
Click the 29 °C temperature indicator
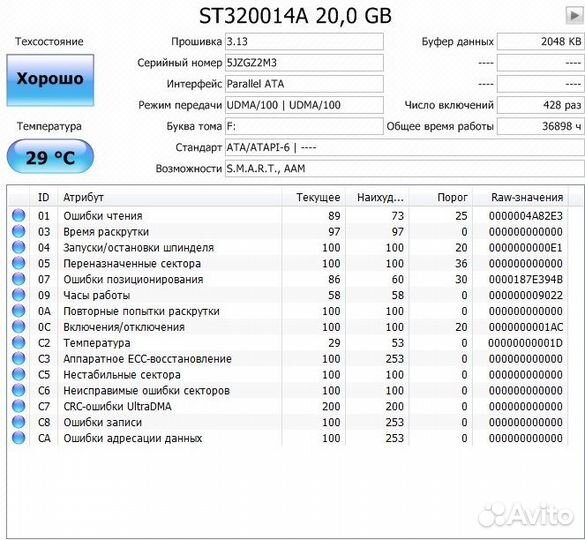(x=50, y=156)
